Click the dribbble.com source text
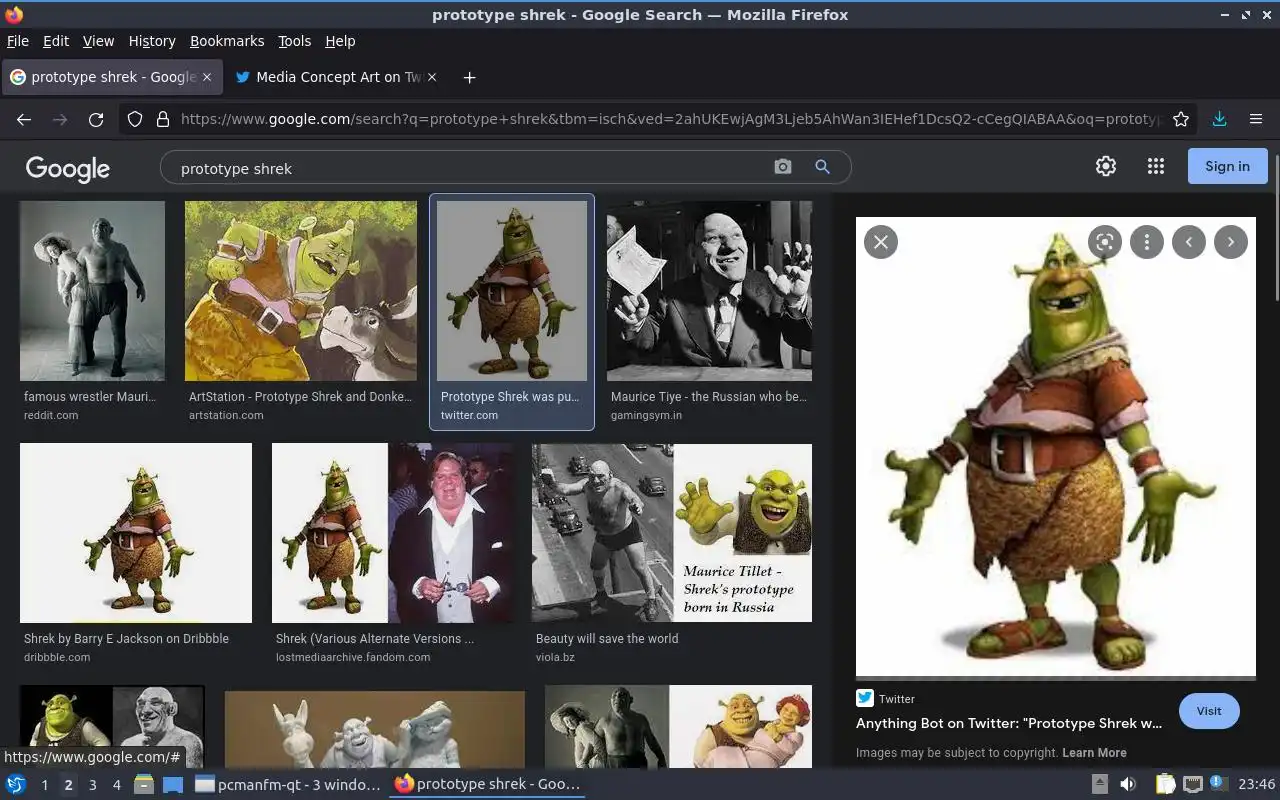 click(57, 657)
